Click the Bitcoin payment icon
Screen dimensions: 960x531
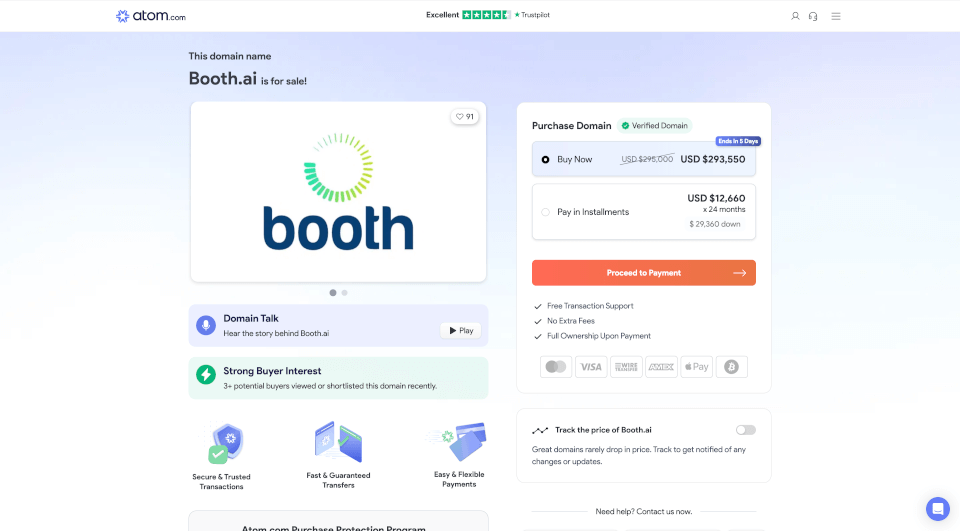732,367
